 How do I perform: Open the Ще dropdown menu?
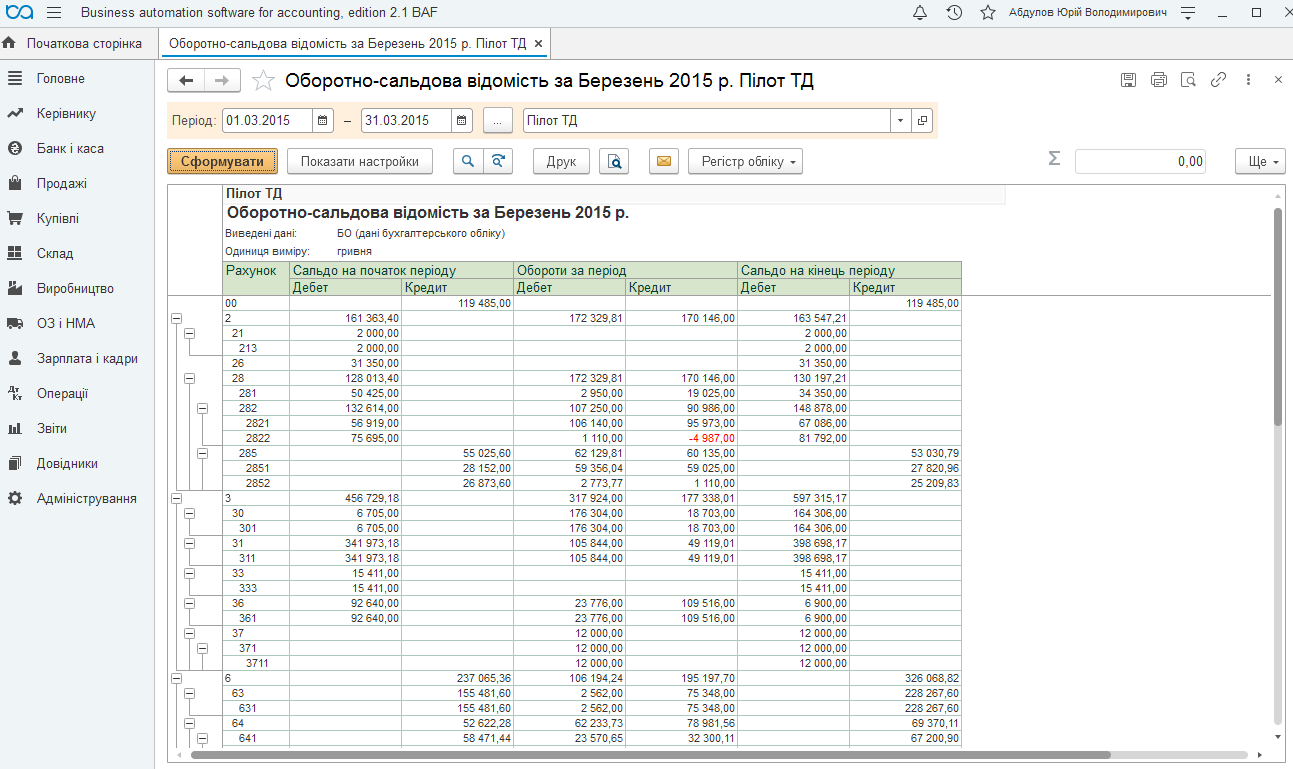1260,161
